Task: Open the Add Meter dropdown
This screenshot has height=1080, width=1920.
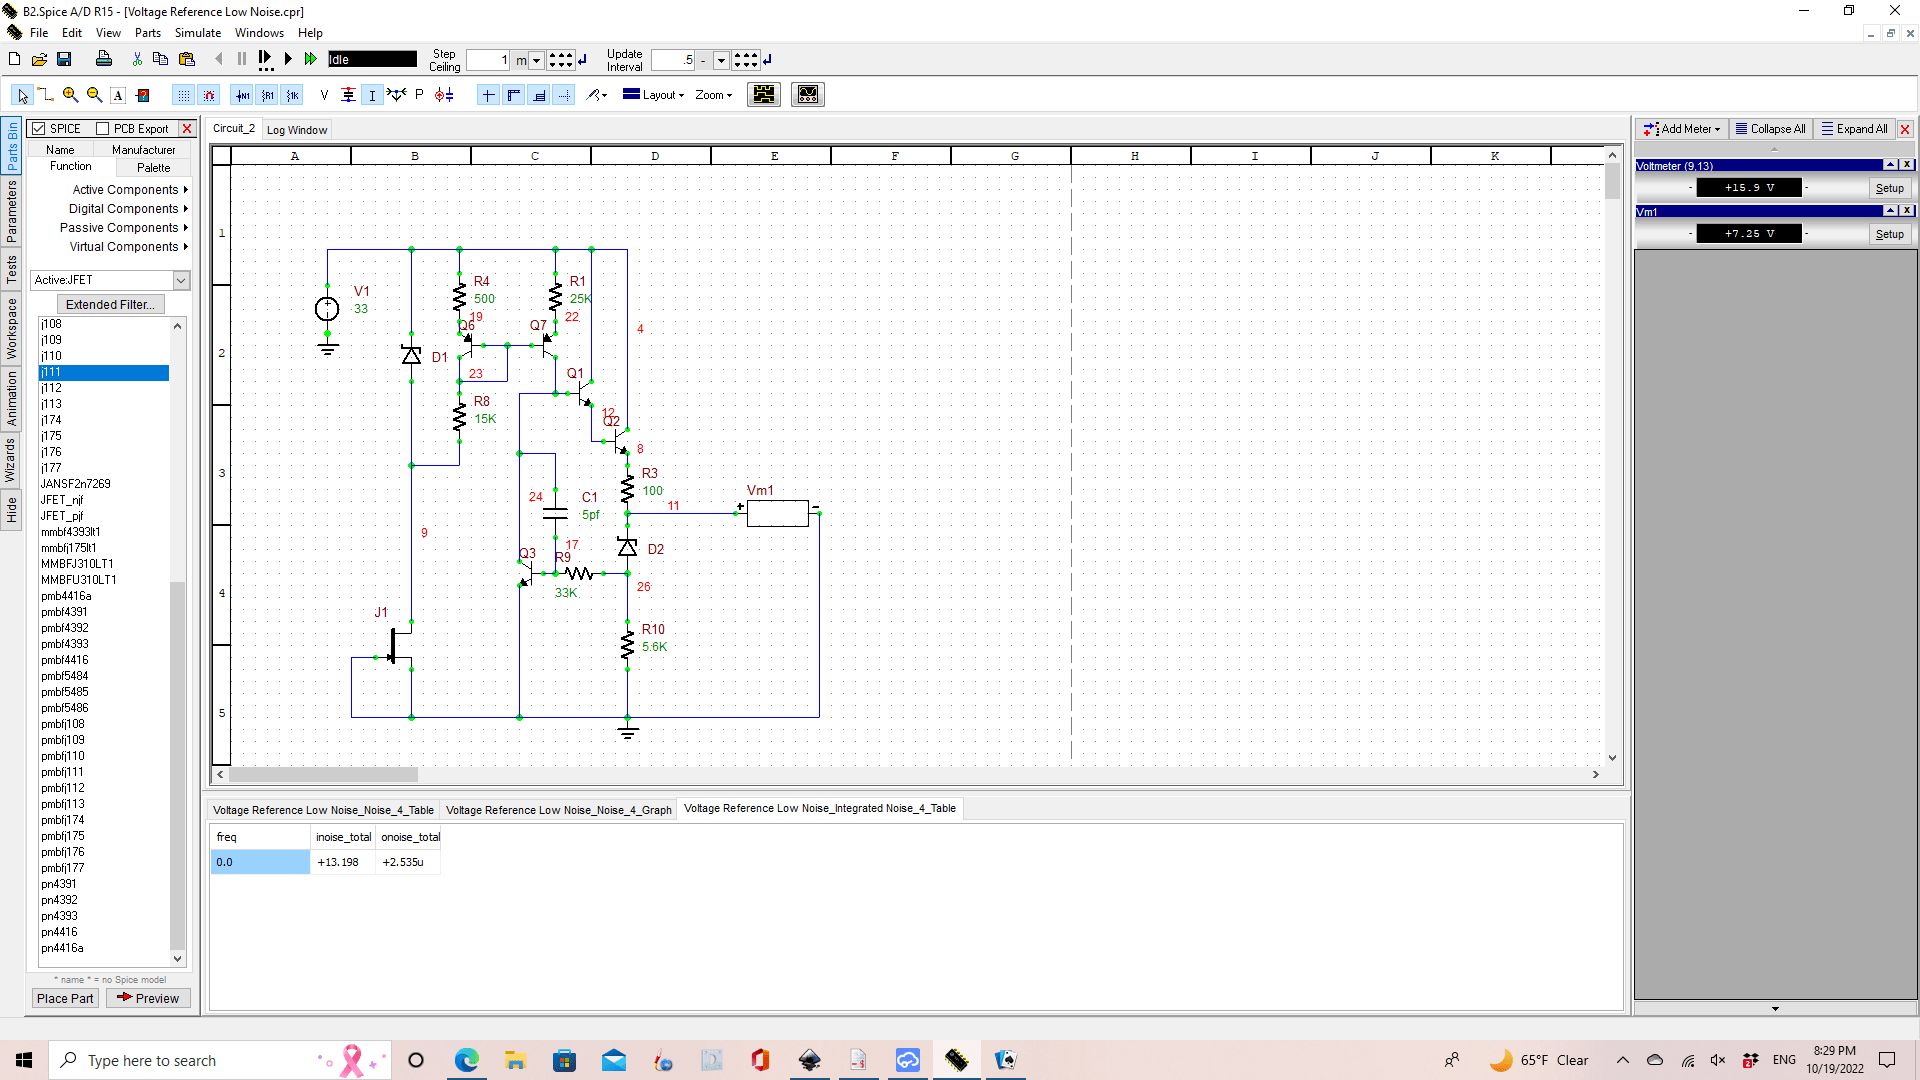Action: (x=1682, y=129)
